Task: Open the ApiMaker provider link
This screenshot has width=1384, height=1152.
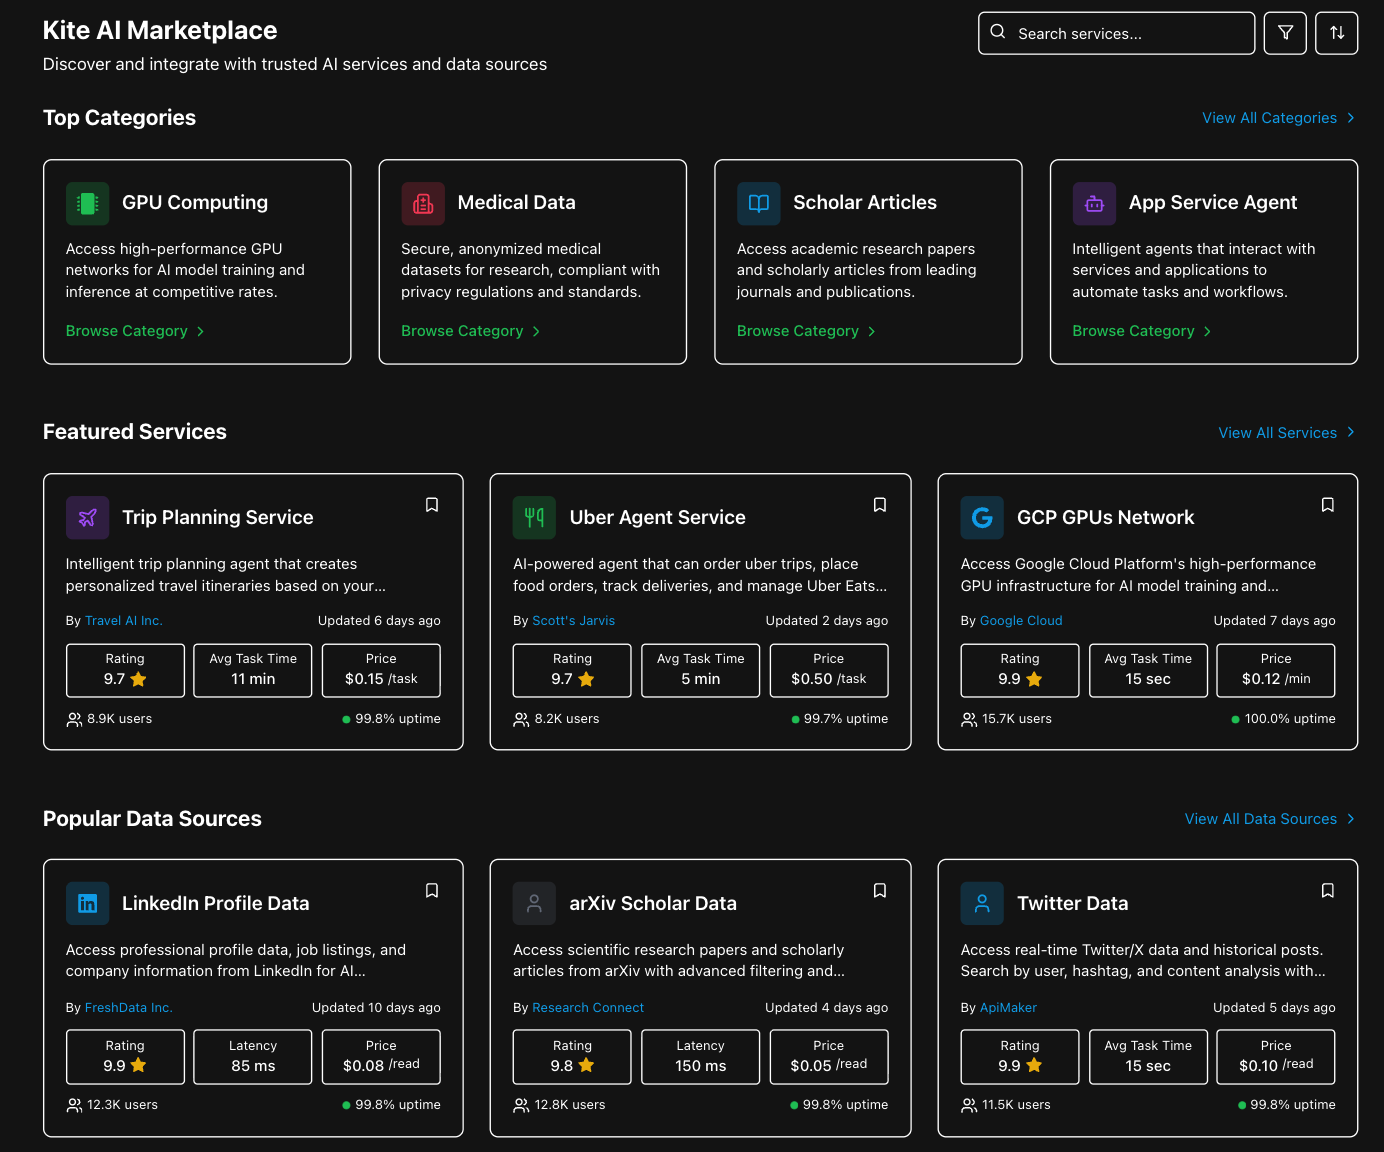Action: coord(1008,1008)
